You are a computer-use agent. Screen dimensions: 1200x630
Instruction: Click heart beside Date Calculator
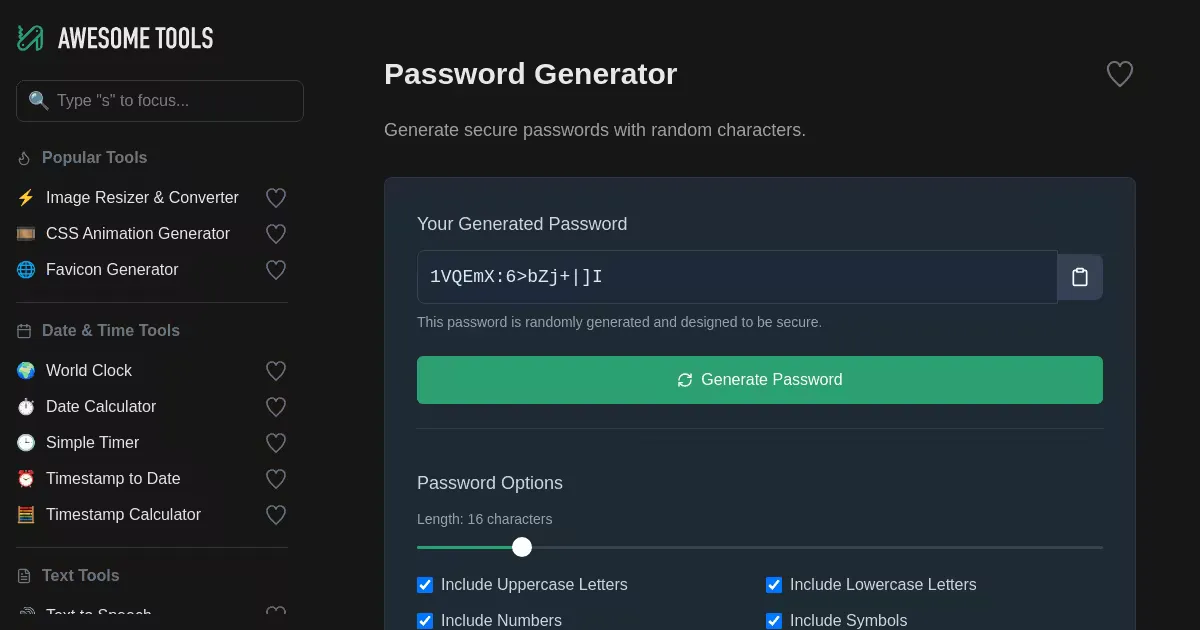point(276,407)
